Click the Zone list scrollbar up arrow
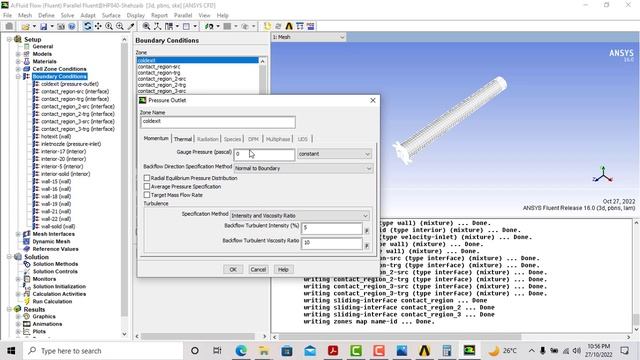The height and width of the screenshot is (360, 640). click(262, 61)
